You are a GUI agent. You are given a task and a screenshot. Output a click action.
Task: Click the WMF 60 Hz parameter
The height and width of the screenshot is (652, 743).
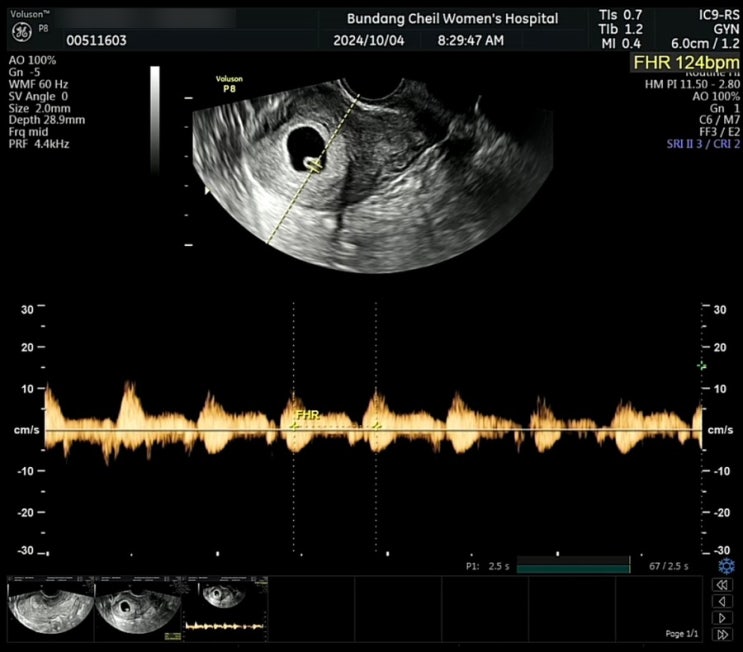38,84
